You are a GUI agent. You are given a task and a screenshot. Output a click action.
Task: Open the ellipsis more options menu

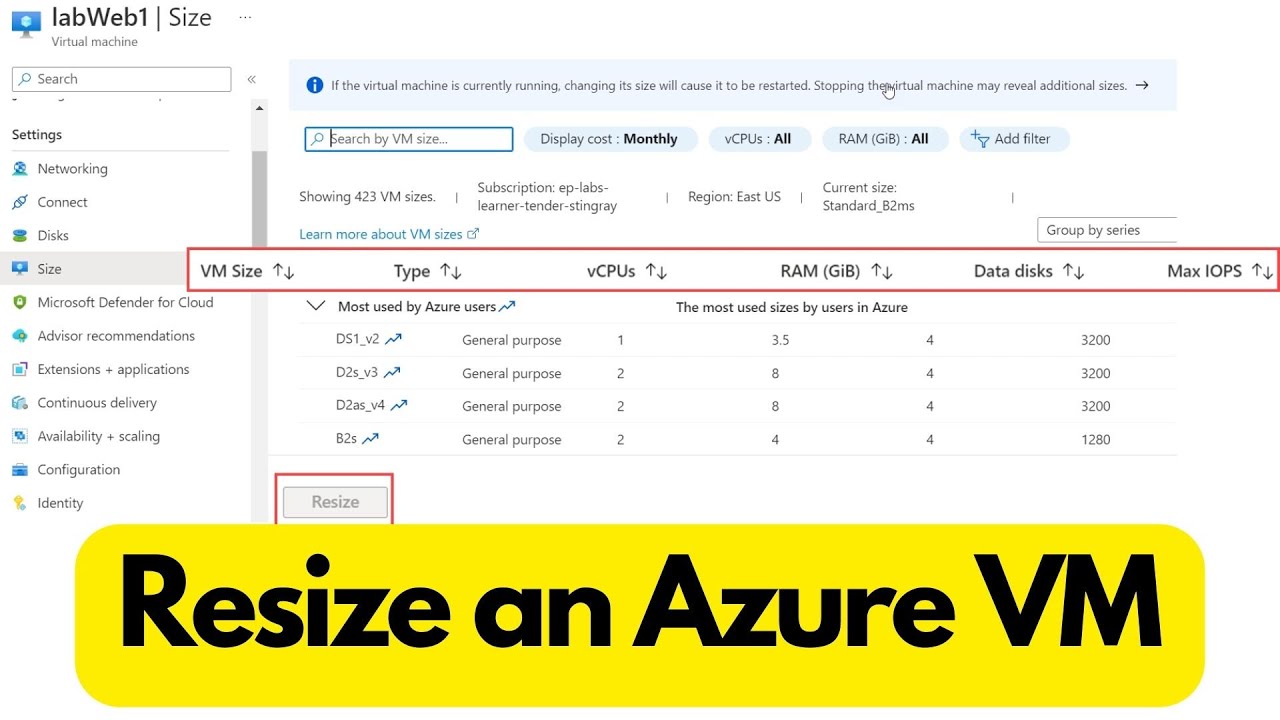pyautogui.click(x=246, y=18)
